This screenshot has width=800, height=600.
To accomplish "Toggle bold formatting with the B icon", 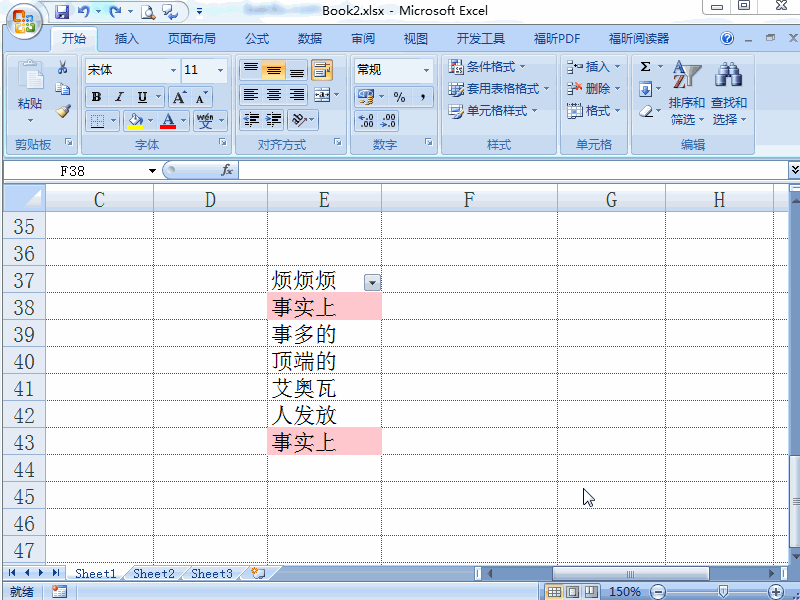I will click(x=95, y=97).
